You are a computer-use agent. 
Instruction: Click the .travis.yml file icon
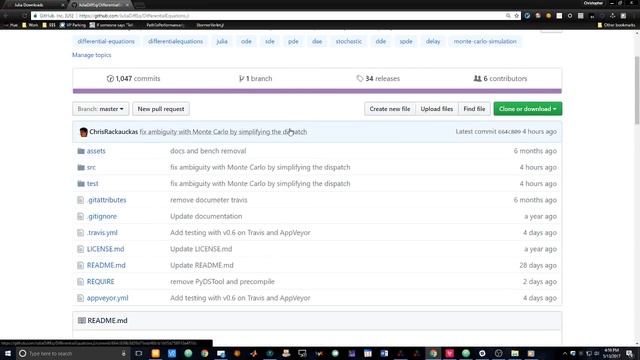click(80, 233)
